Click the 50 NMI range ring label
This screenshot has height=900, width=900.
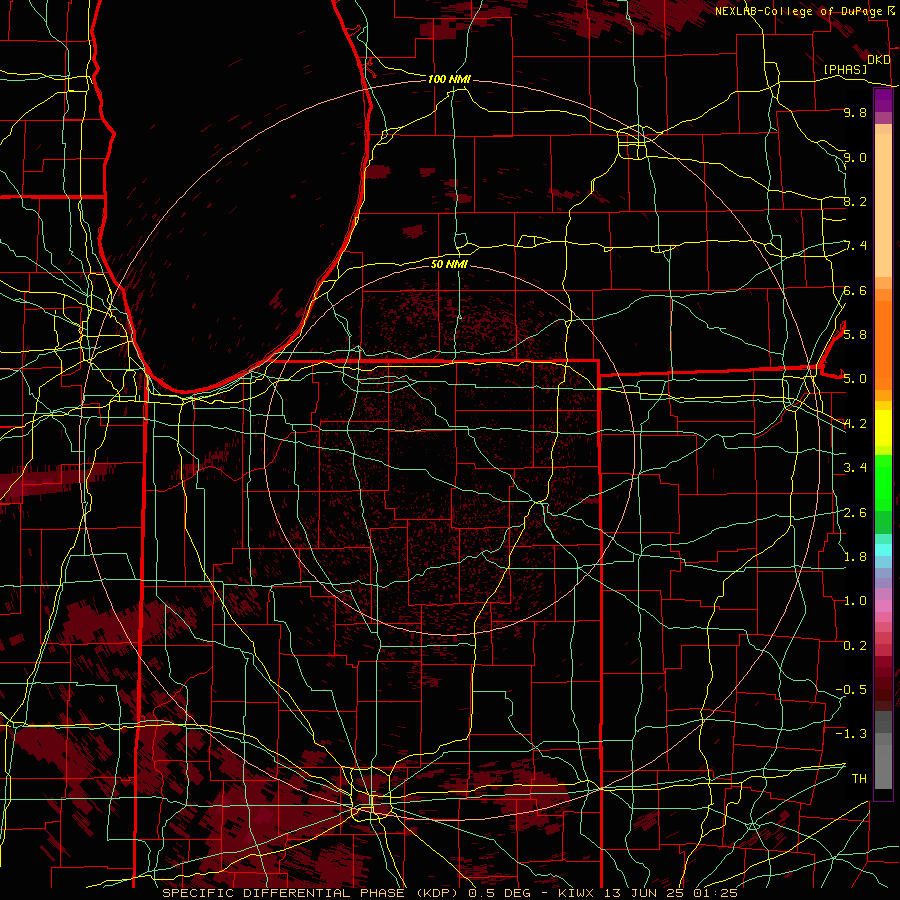[x=449, y=264]
